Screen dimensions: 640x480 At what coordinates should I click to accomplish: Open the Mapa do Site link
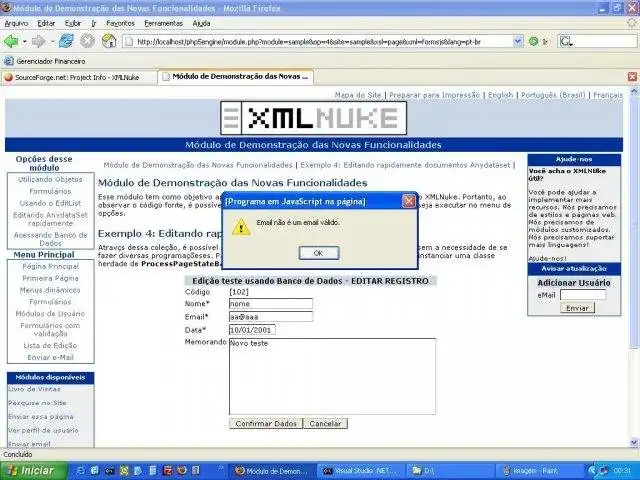coord(358,95)
